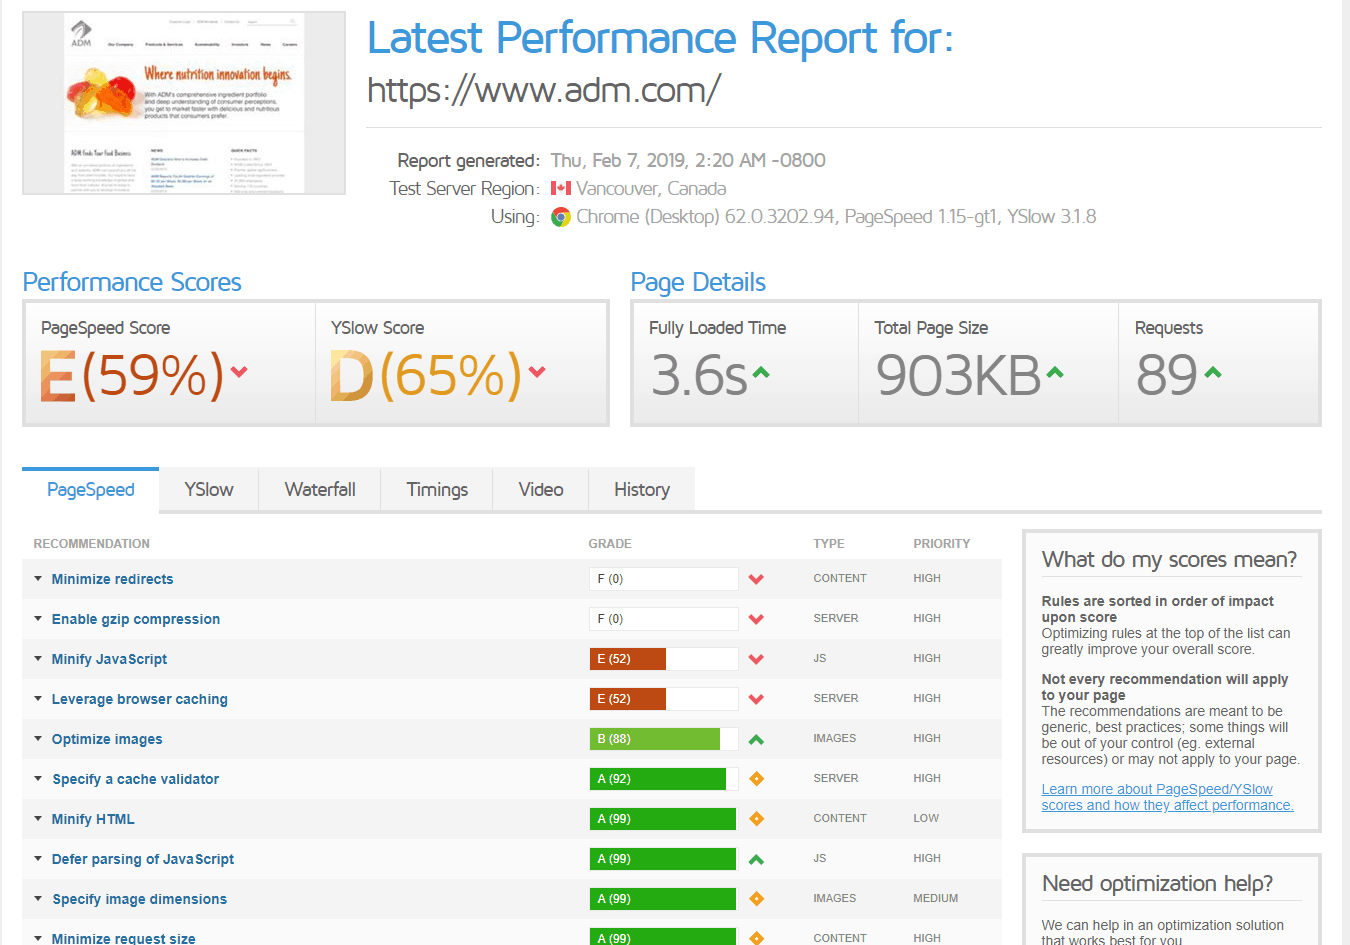Expand the Minify HTML recommendation

38,818
